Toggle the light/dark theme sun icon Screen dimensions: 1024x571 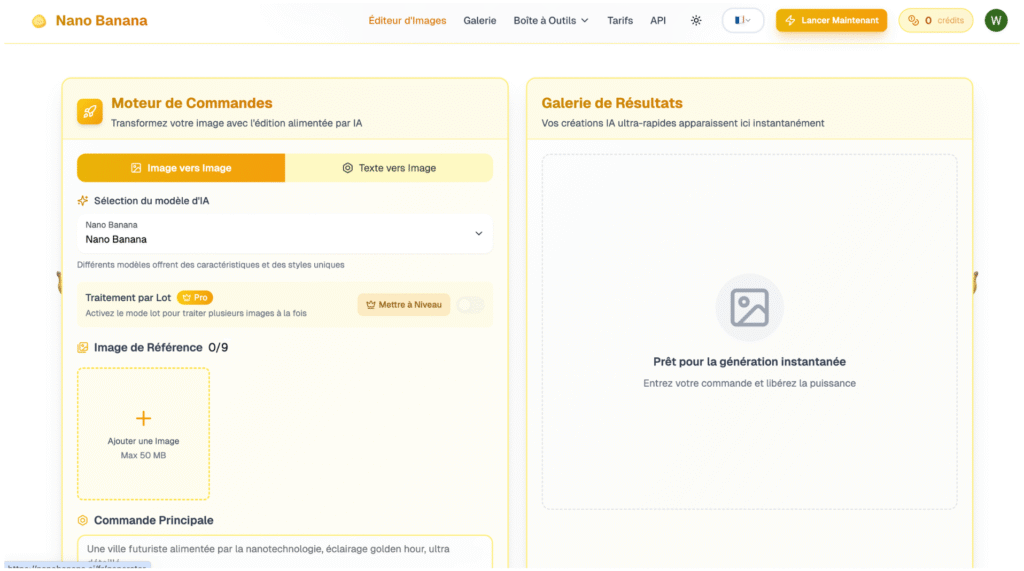(696, 20)
